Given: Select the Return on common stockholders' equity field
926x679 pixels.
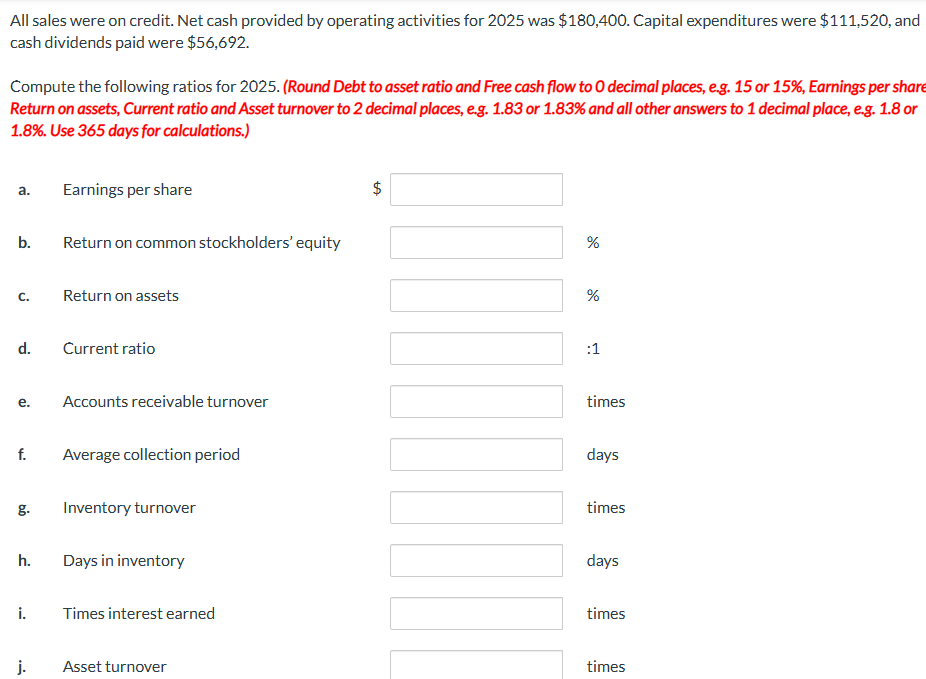Looking at the screenshot, I should (x=476, y=243).
